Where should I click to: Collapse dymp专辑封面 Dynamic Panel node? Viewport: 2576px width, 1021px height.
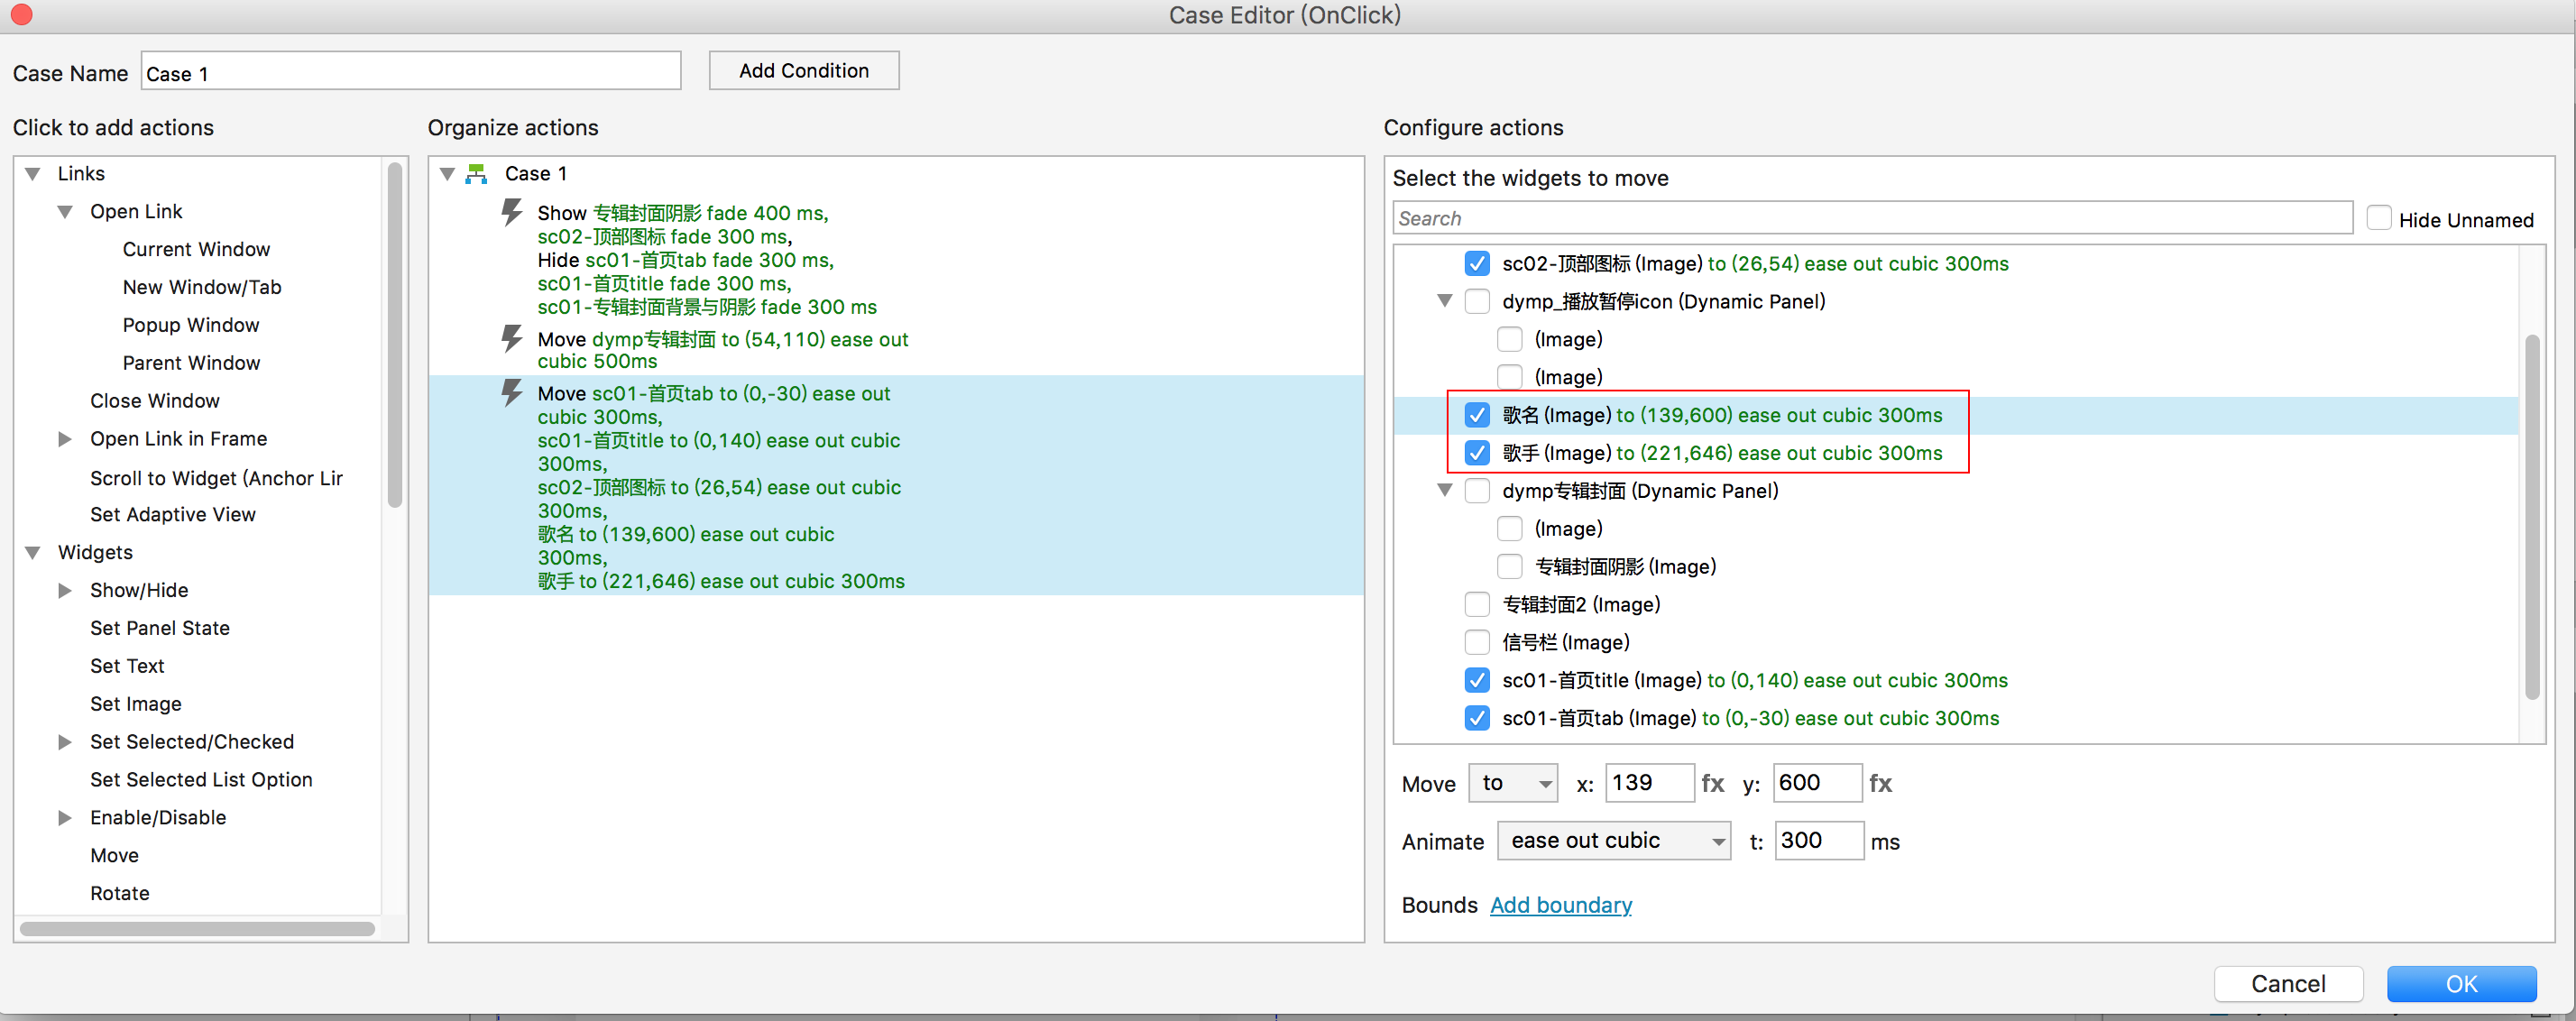click(x=1444, y=490)
